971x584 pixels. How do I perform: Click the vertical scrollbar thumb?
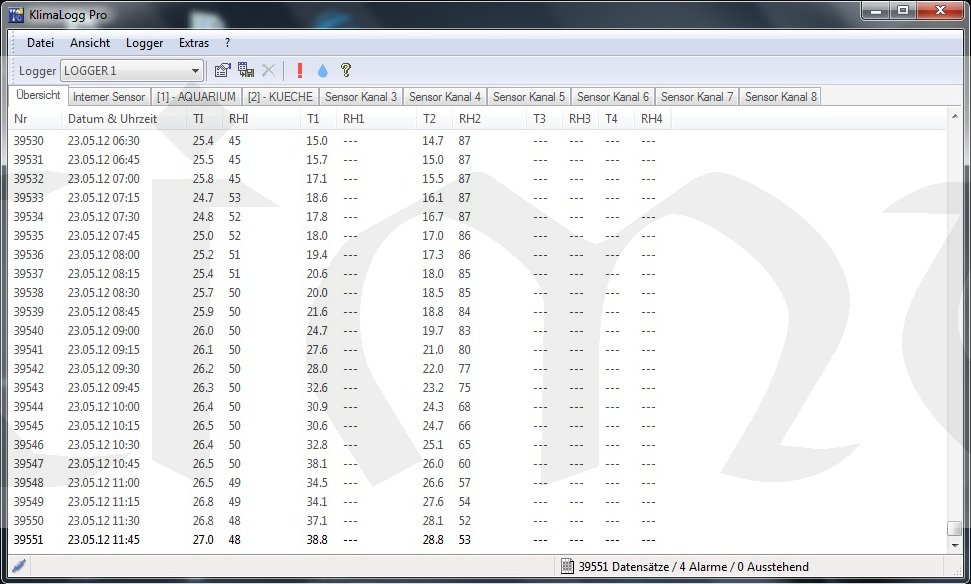pos(955,529)
